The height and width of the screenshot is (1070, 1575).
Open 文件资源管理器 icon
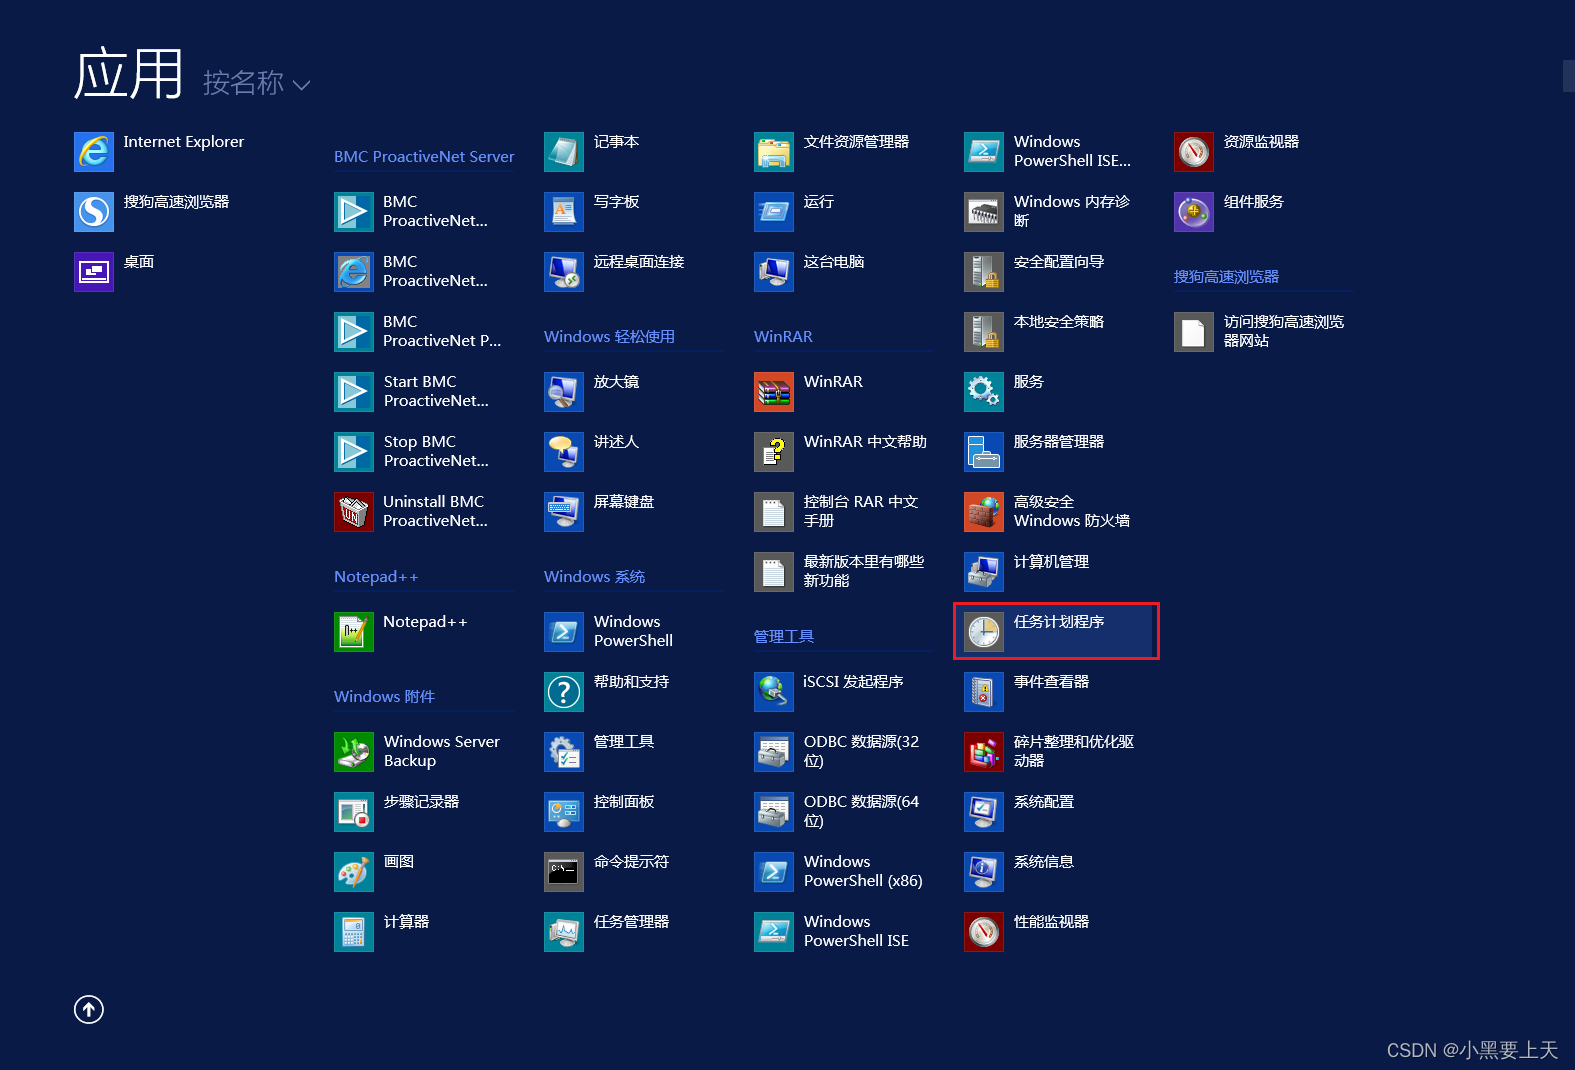[x=774, y=152]
